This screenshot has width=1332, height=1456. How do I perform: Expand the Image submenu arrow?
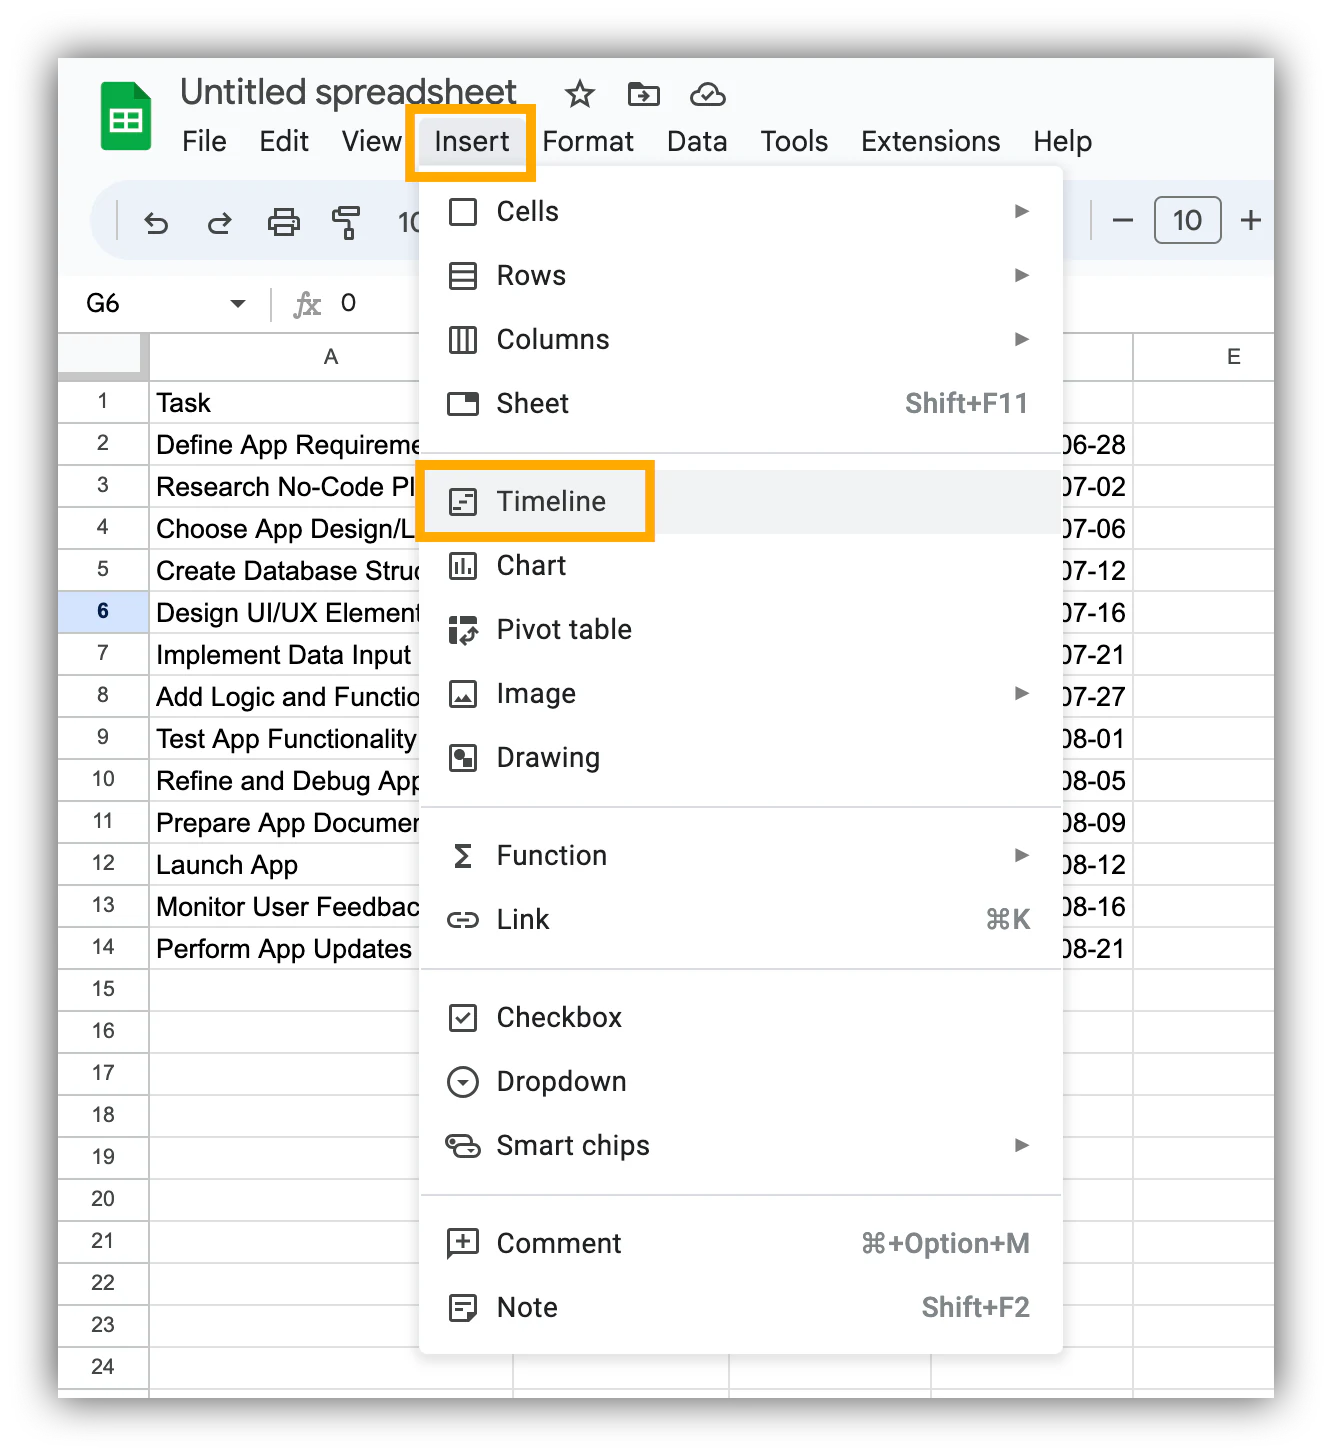click(1021, 693)
